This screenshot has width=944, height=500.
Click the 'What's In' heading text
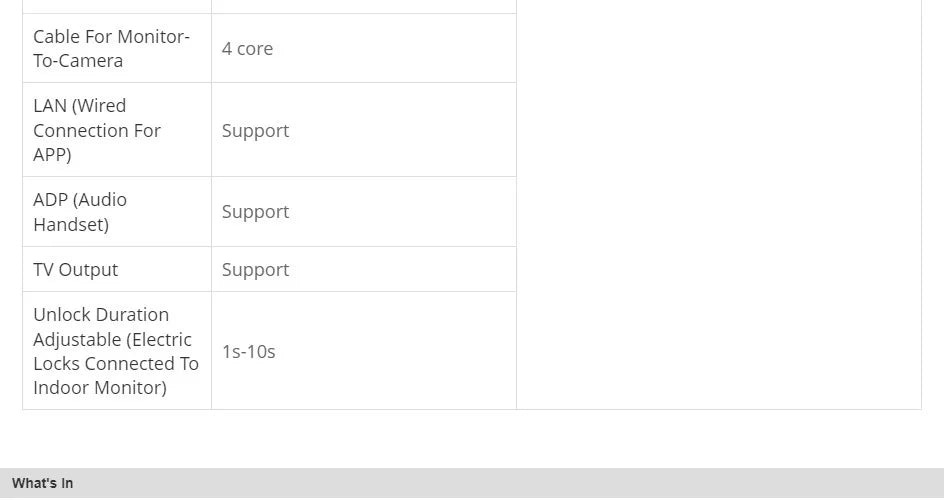tap(42, 483)
